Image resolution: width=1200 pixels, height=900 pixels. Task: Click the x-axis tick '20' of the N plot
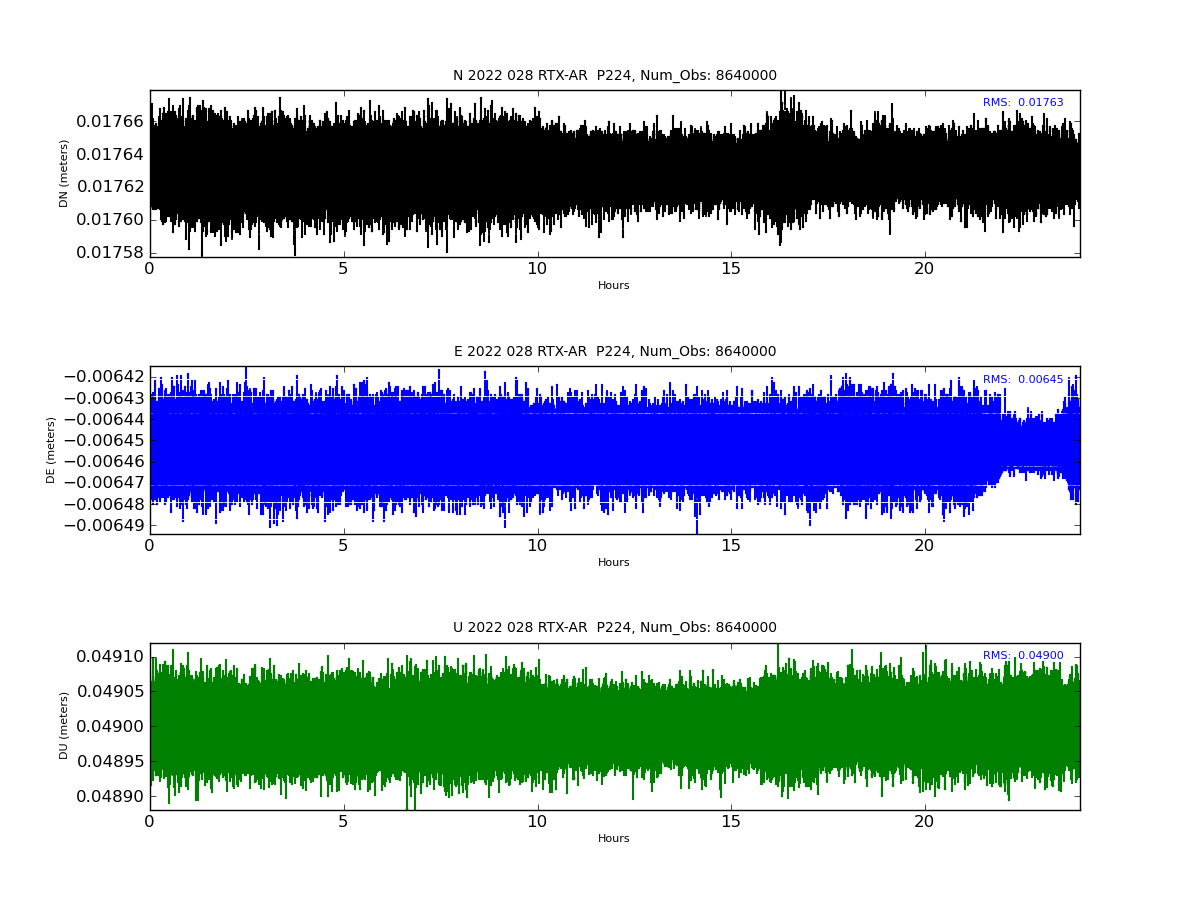(x=924, y=269)
